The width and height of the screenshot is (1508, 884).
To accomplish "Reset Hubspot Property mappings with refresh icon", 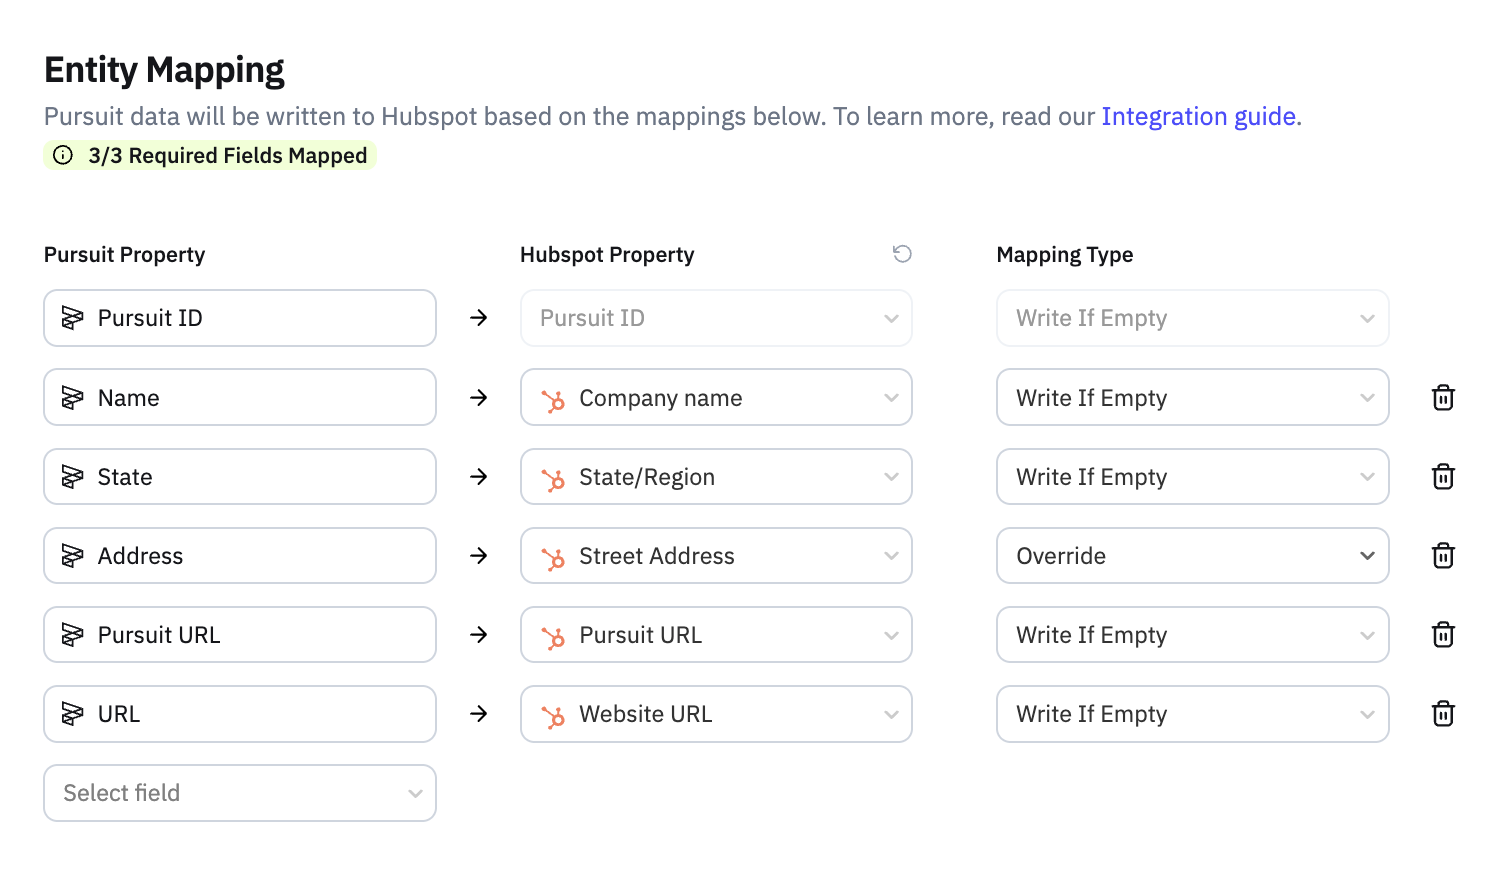I will click(902, 254).
